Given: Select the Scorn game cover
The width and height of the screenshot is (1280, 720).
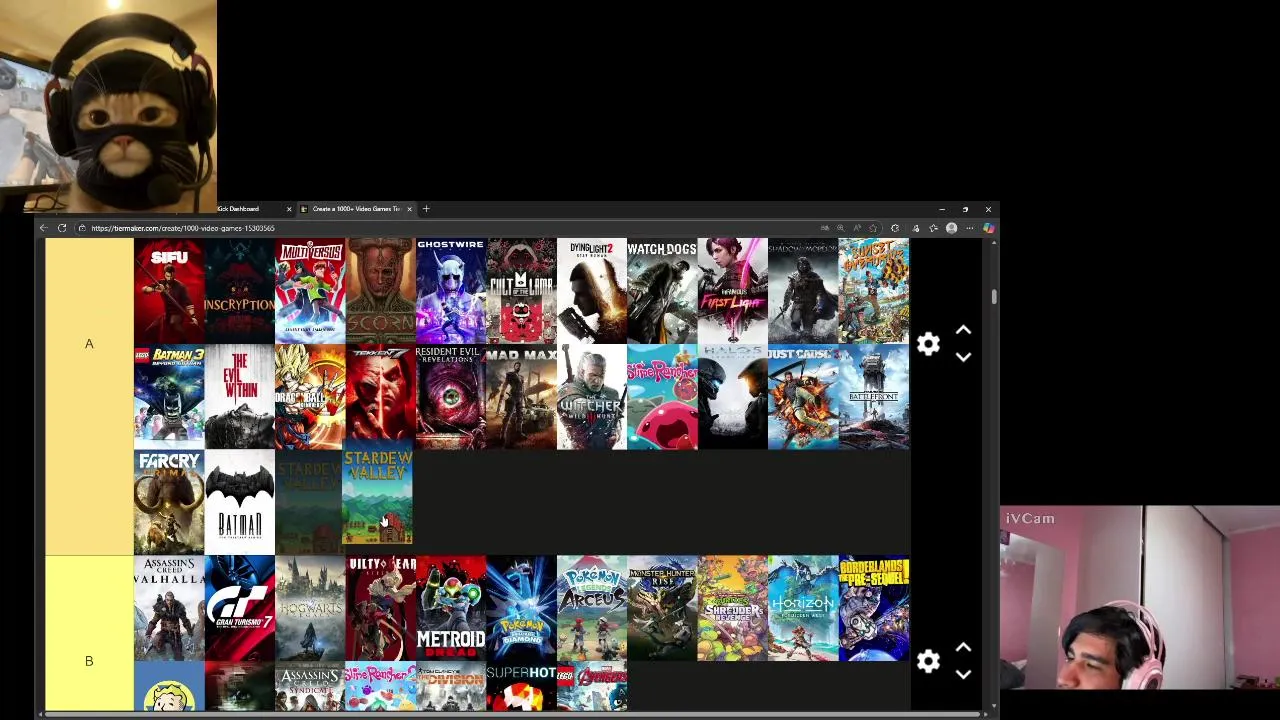Looking at the screenshot, I should click(x=380, y=291).
